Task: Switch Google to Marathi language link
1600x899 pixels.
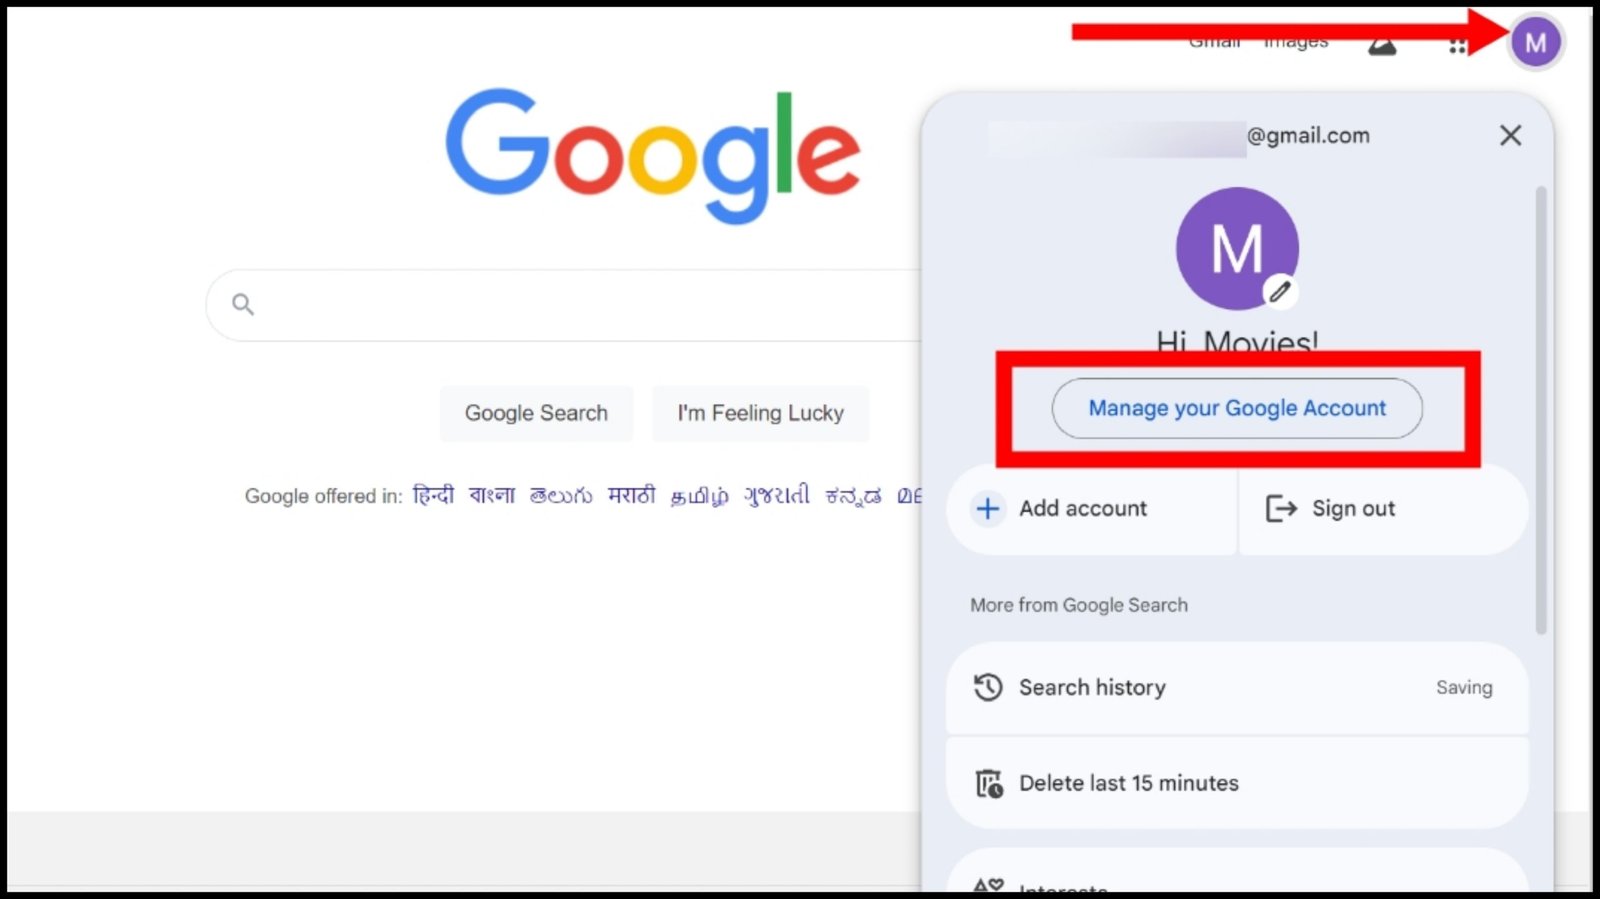Action: 631,495
